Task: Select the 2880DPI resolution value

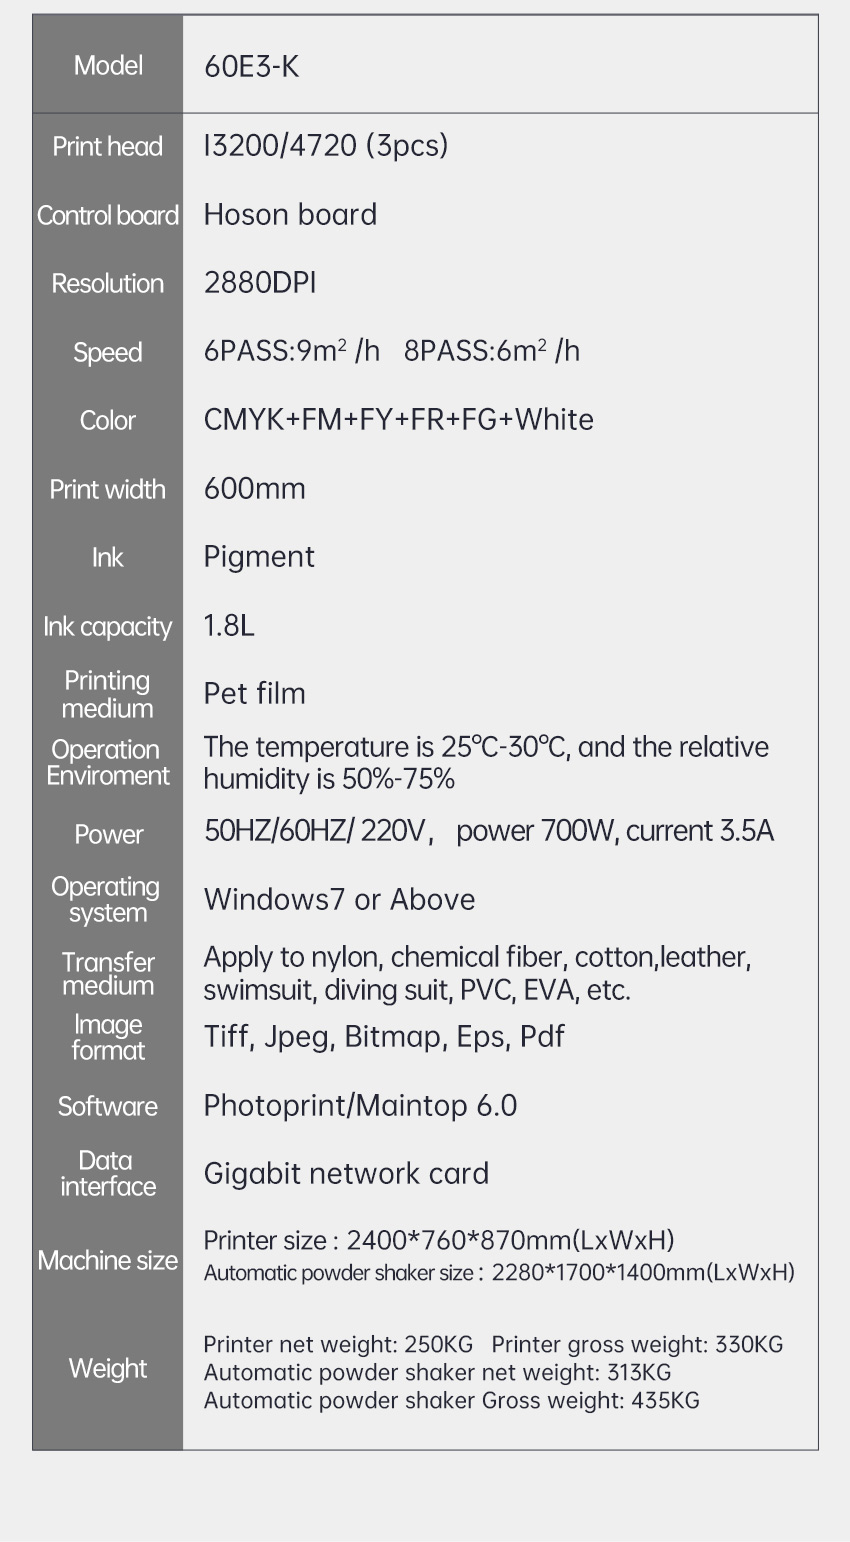Action: coord(260,283)
